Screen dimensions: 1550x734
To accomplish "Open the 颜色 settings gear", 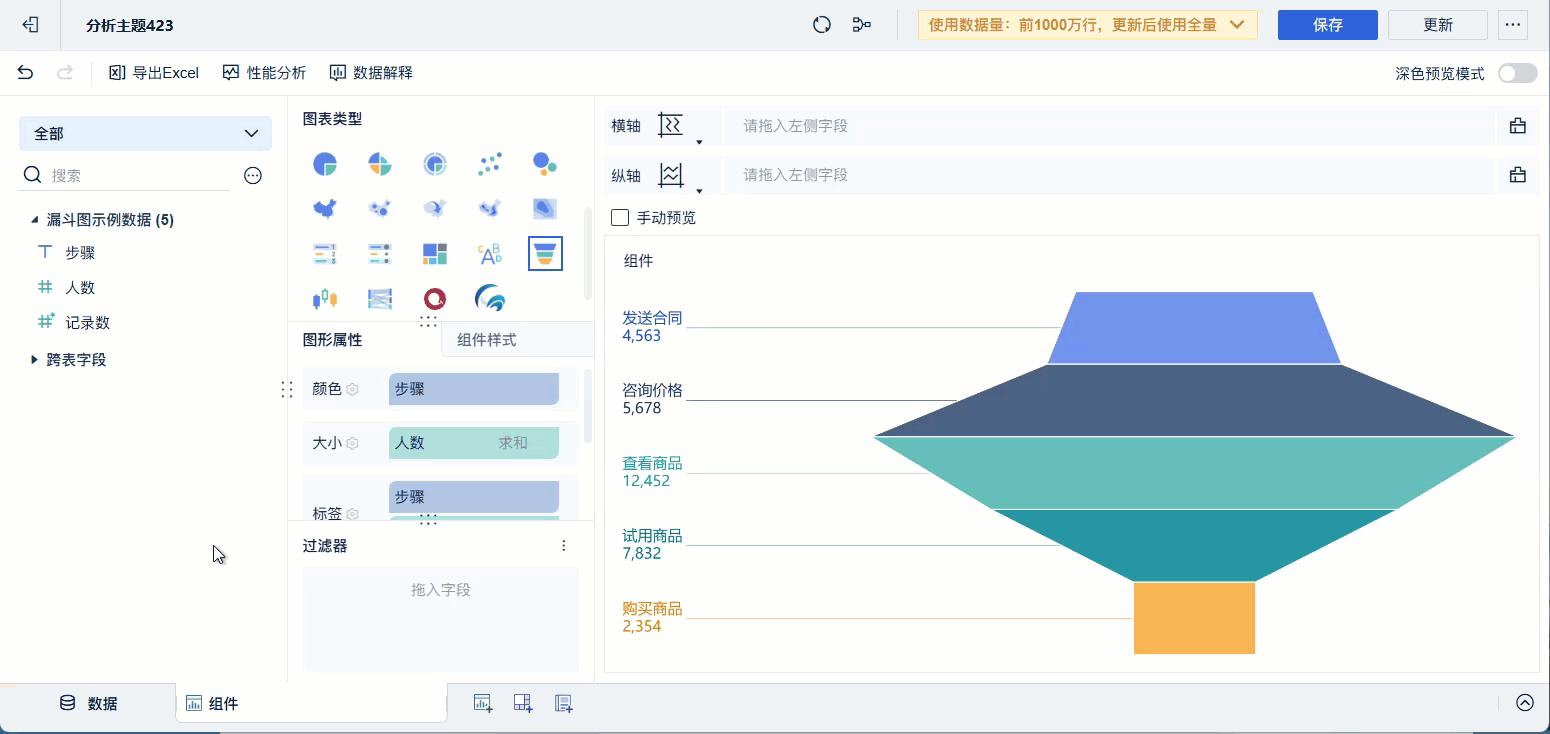I will point(352,389).
